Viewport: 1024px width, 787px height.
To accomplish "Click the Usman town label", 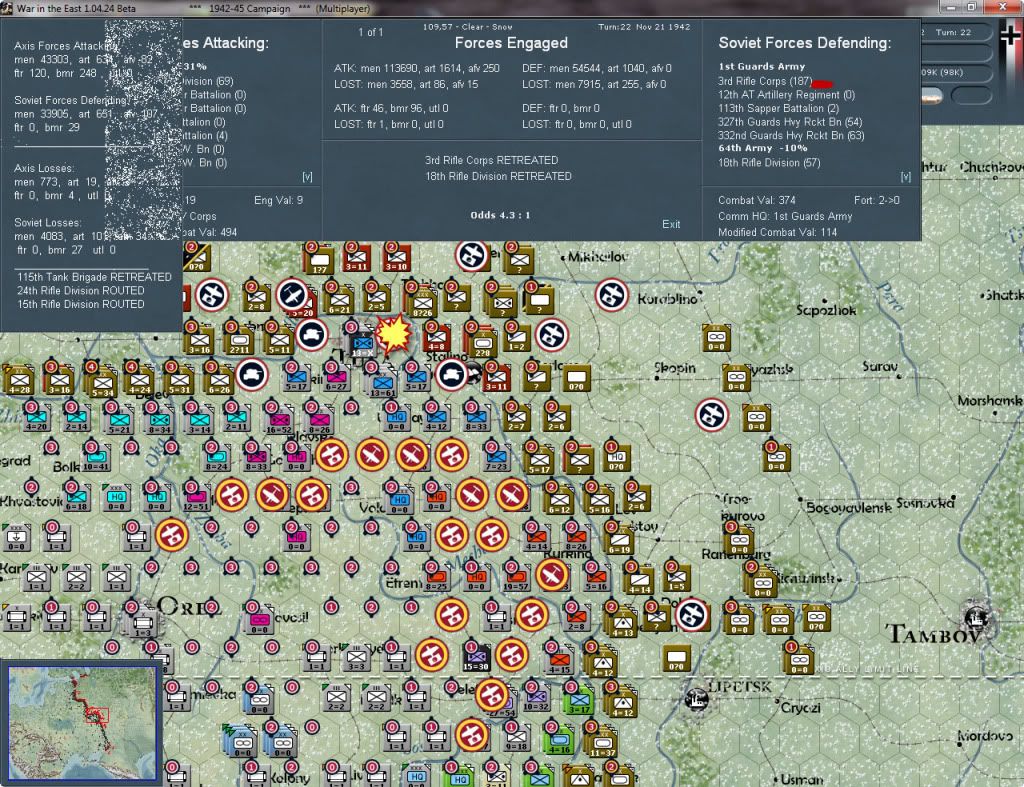I will point(801,779).
